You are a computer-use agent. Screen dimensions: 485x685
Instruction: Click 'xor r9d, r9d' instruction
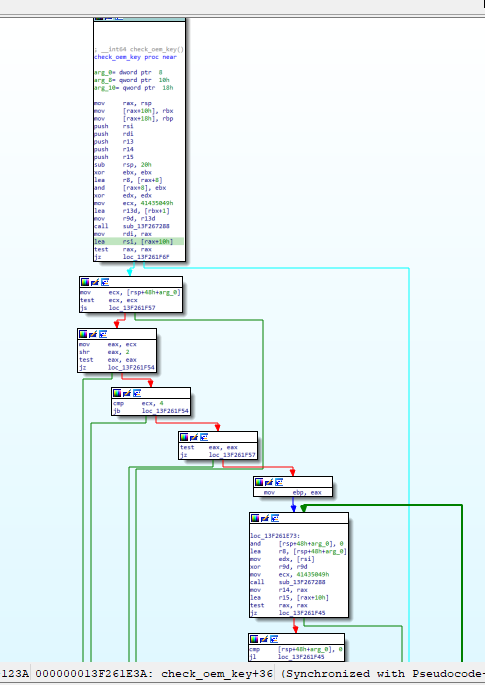[x=280, y=567]
